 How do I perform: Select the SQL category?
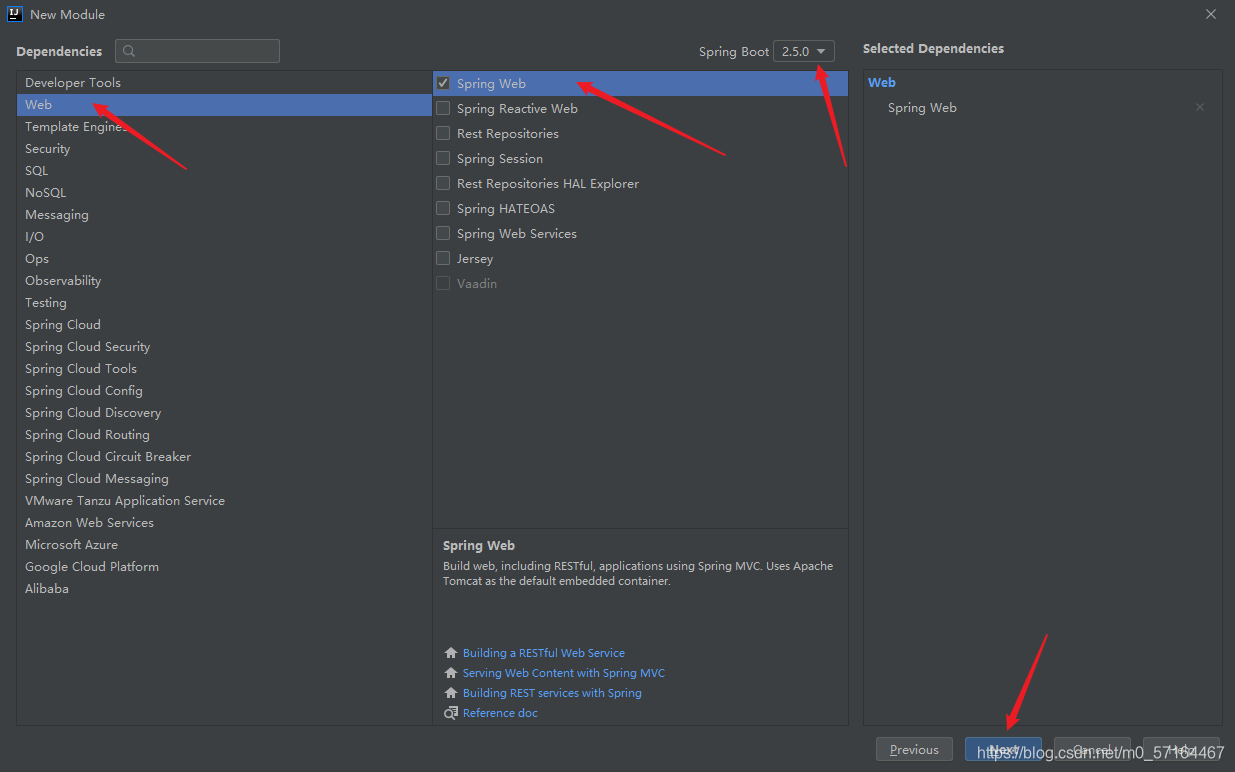(x=224, y=170)
